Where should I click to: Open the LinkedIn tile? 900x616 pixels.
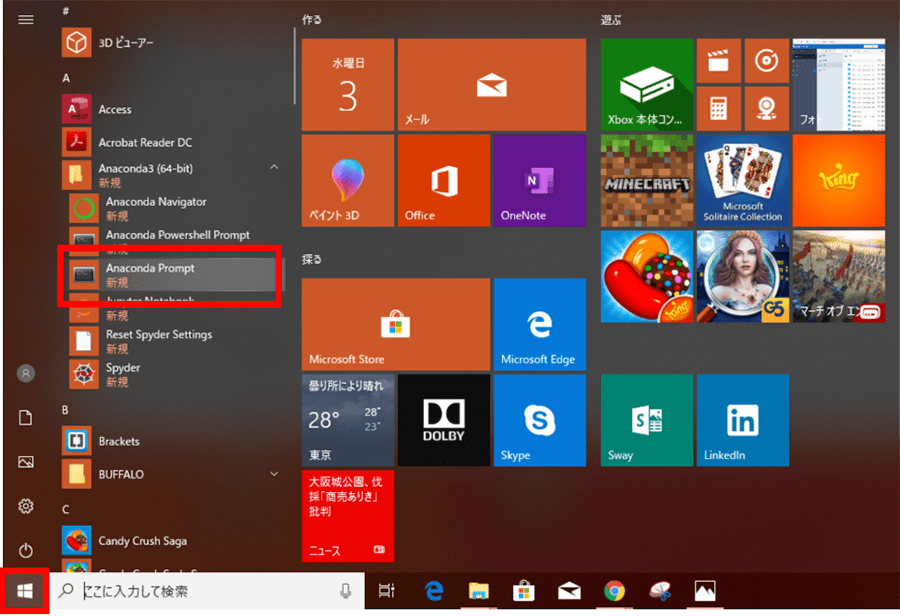(743, 420)
